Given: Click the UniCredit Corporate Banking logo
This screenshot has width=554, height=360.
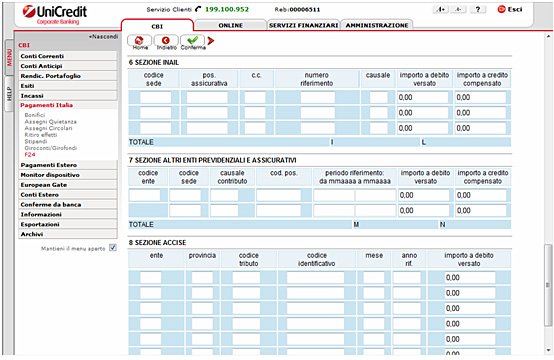Looking at the screenshot, I should click(55, 15).
